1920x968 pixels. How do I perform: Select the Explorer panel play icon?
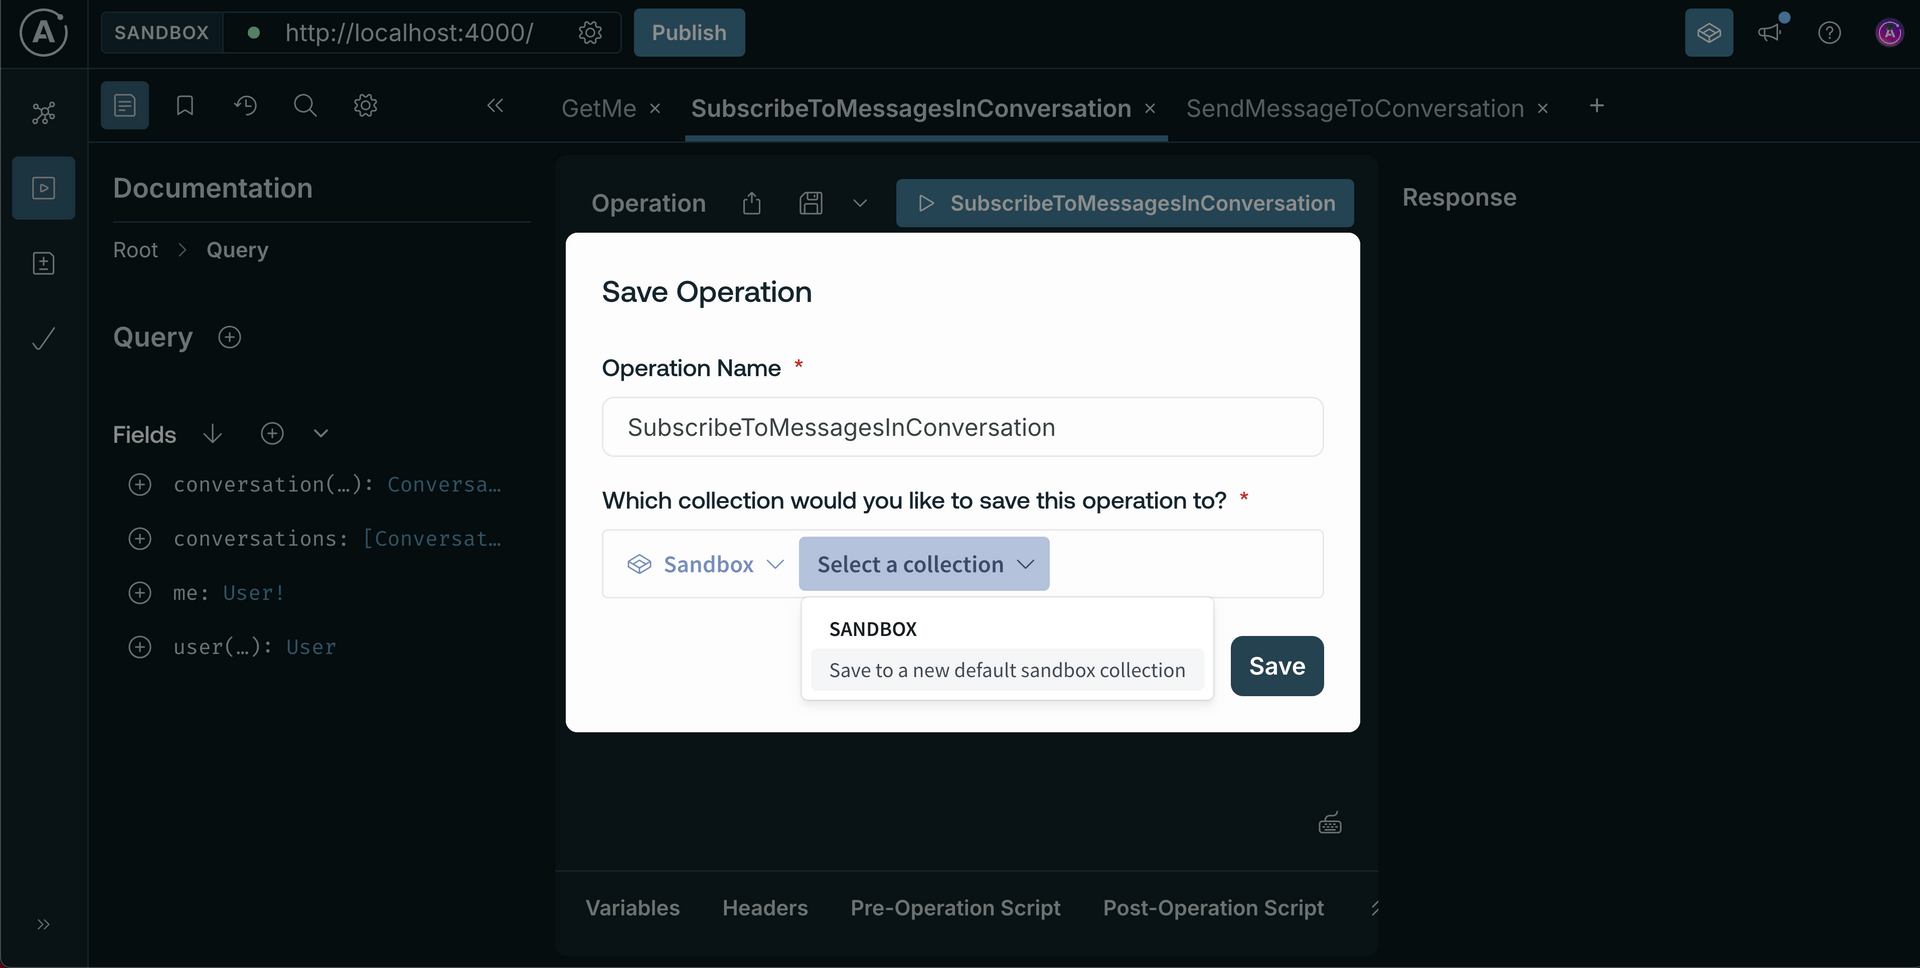coord(44,188)
